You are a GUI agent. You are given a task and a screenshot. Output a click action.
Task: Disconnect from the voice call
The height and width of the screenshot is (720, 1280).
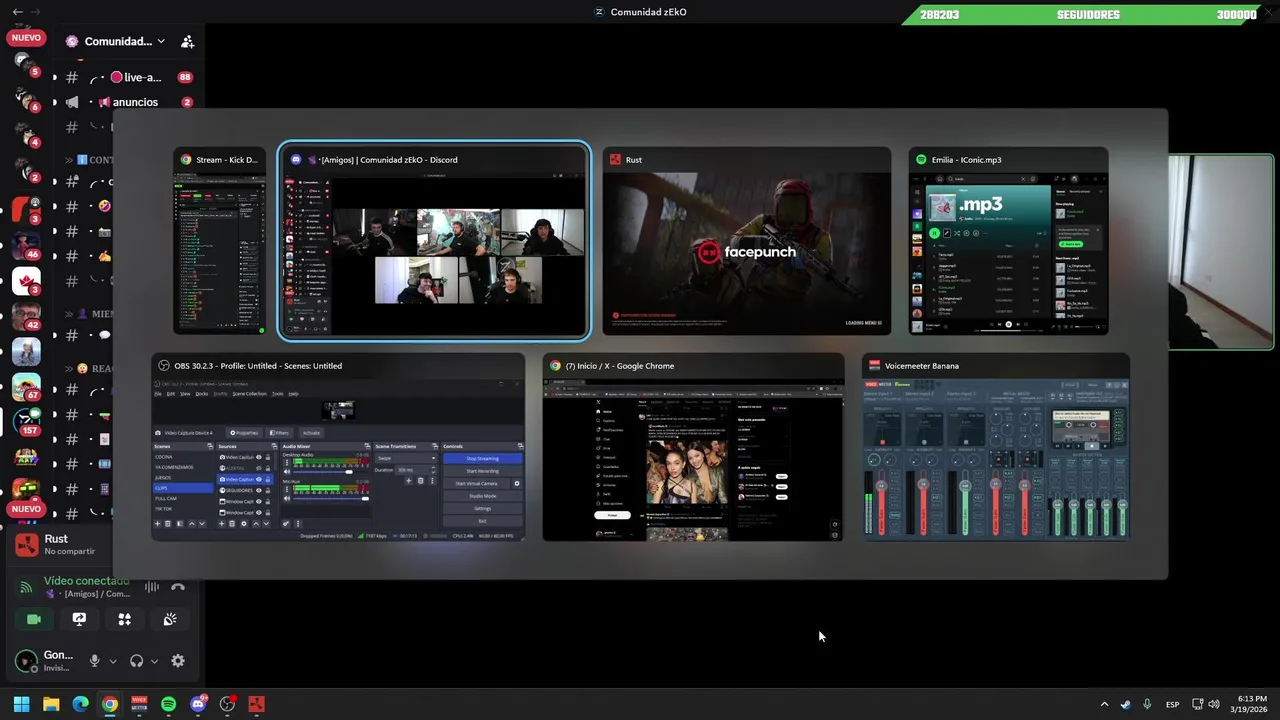pos(178,587)
